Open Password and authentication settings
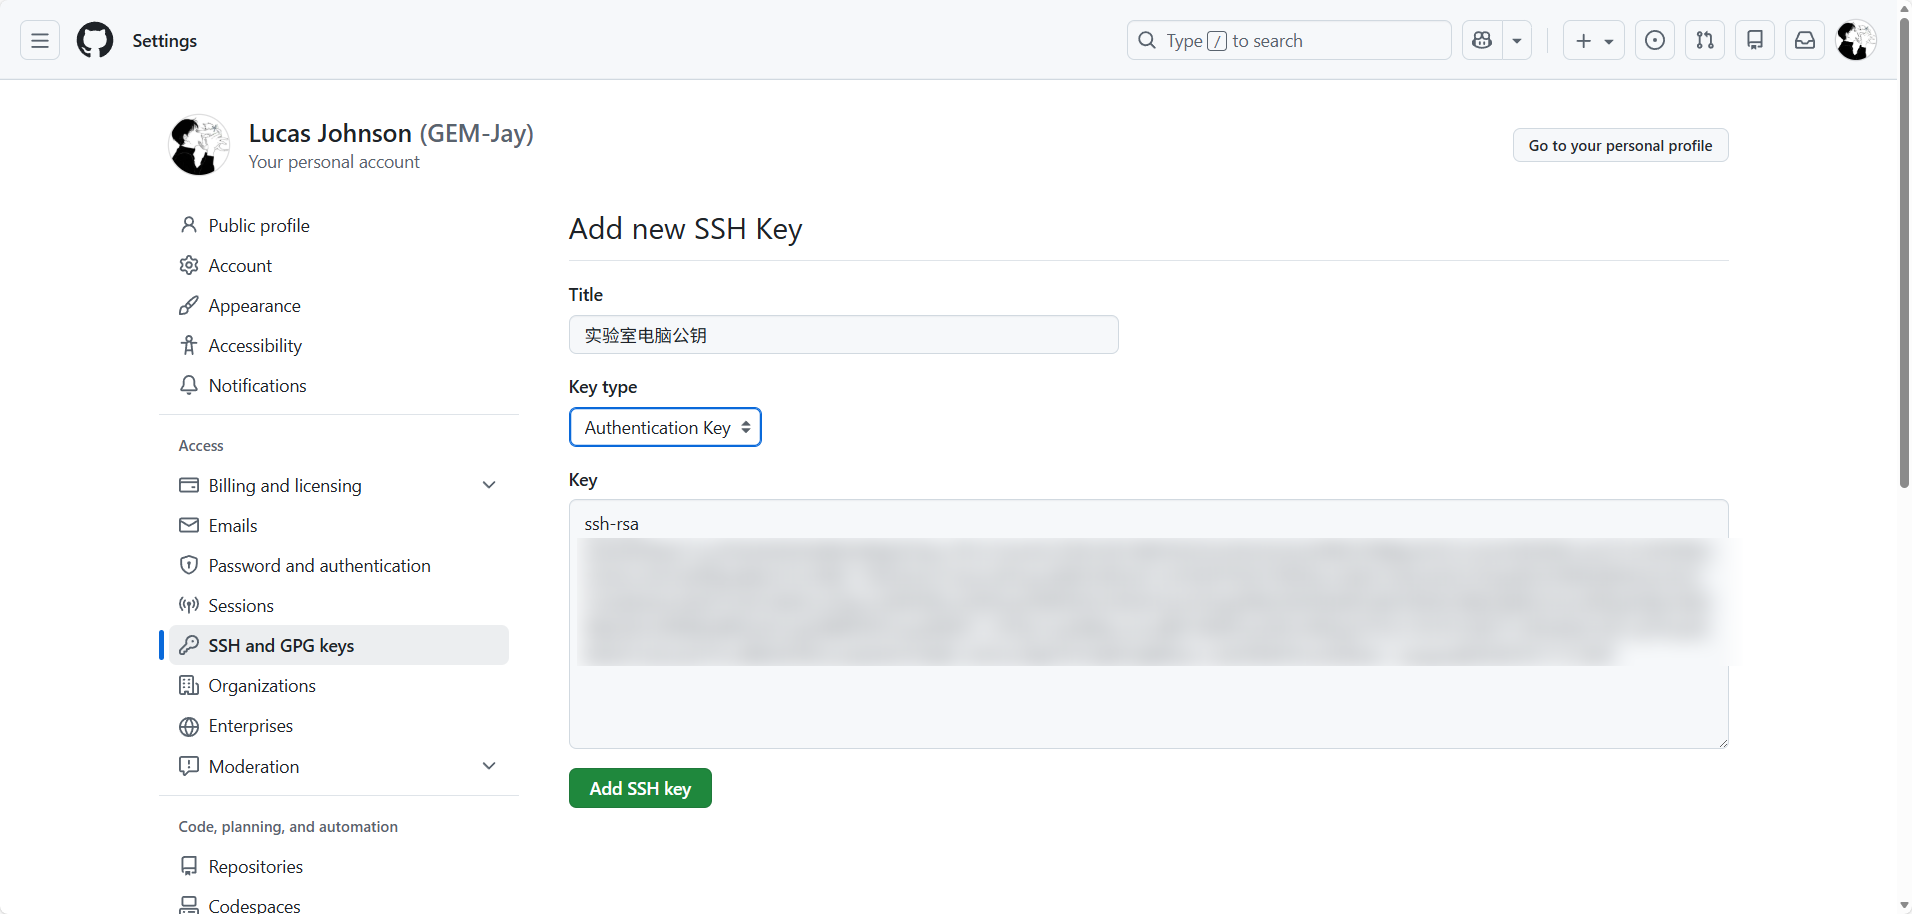Screen dimensions: 1912x914 (x=319, y=565)
